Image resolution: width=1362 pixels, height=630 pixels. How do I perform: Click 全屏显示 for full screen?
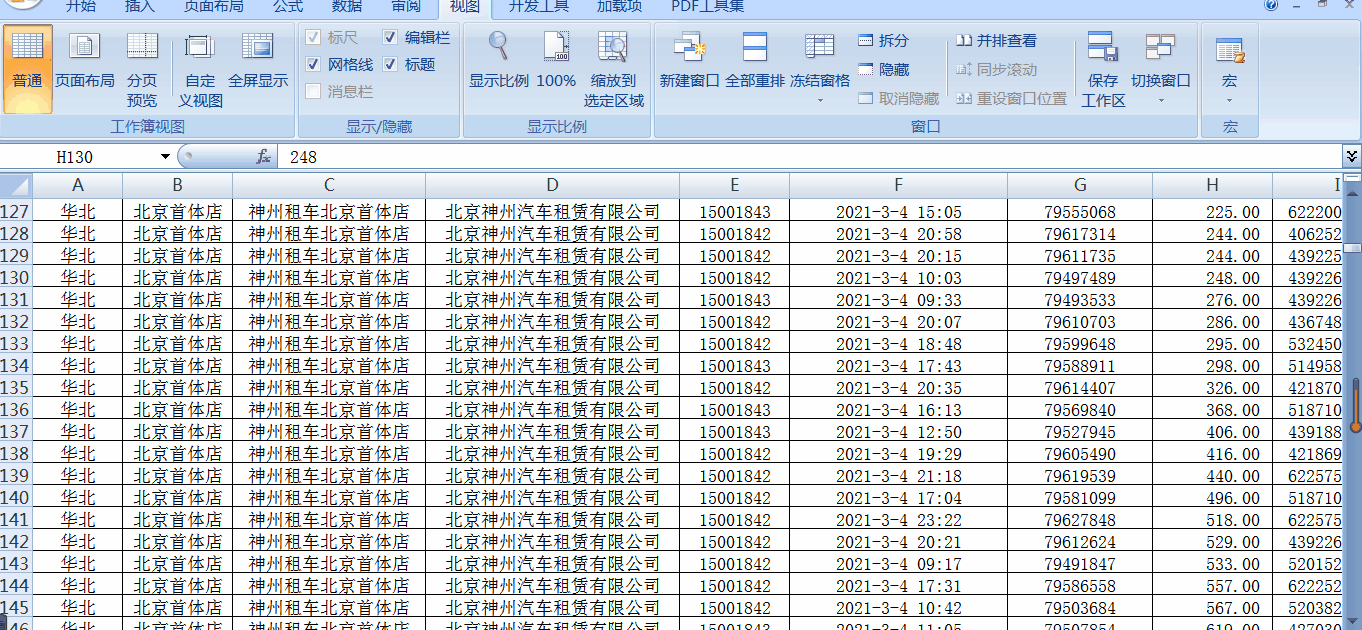(x=258, y=70)
